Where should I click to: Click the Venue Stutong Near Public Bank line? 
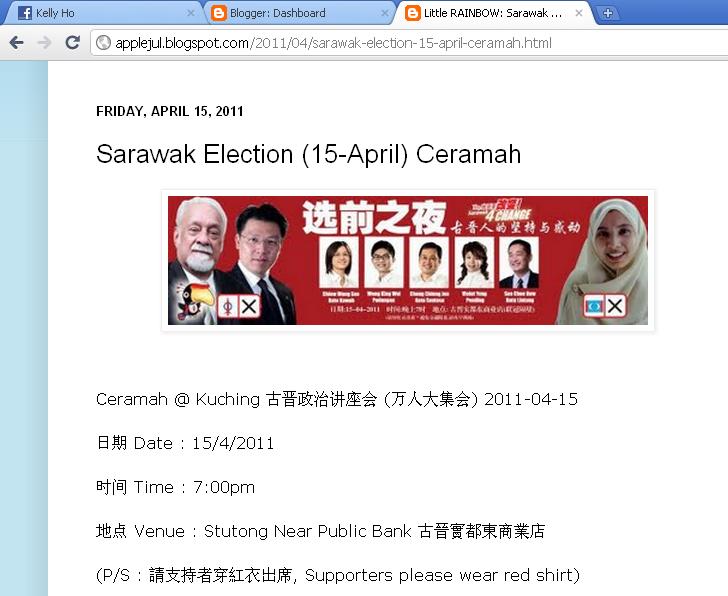(320, 531)
